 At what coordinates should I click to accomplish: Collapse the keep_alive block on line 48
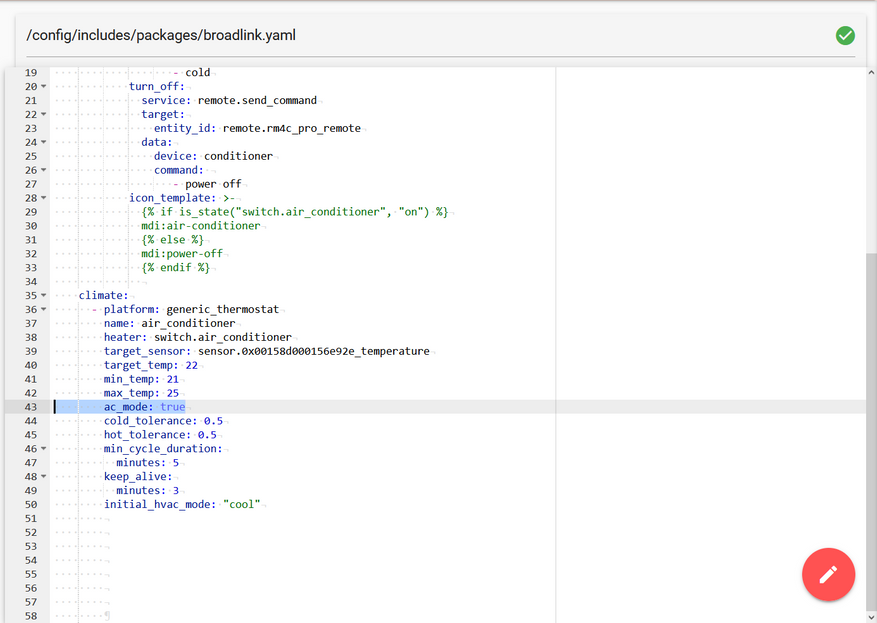pyautogui.click(x=44, y=476)
